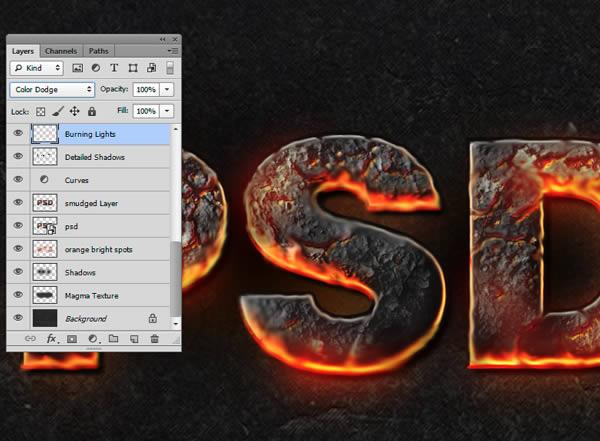
Task: Hide the smudged Layer
Action: (18, 202)
